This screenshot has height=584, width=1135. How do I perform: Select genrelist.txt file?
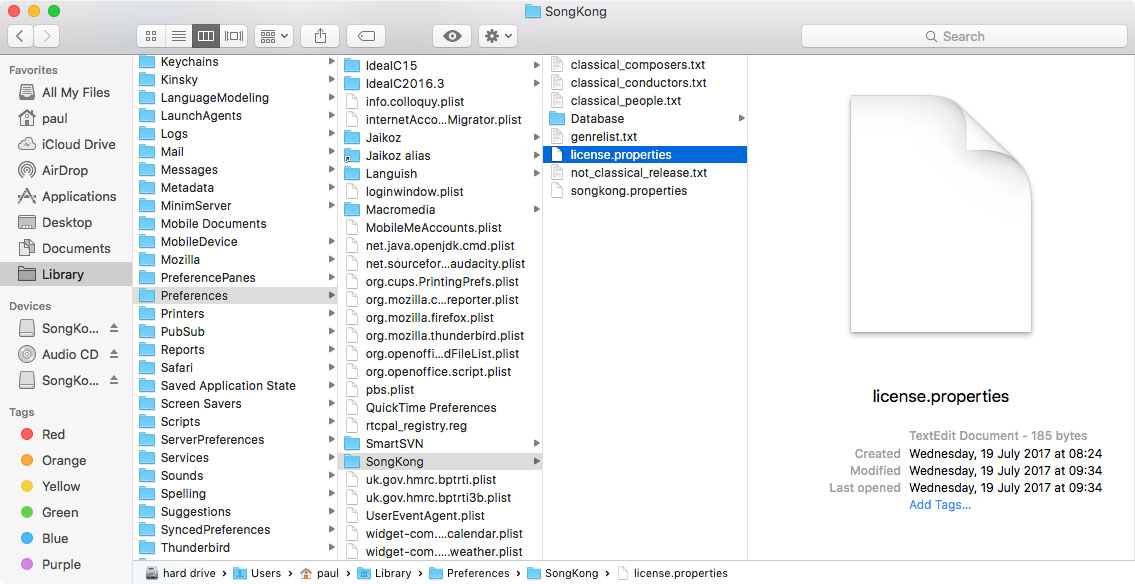click(x=645, y=136)
